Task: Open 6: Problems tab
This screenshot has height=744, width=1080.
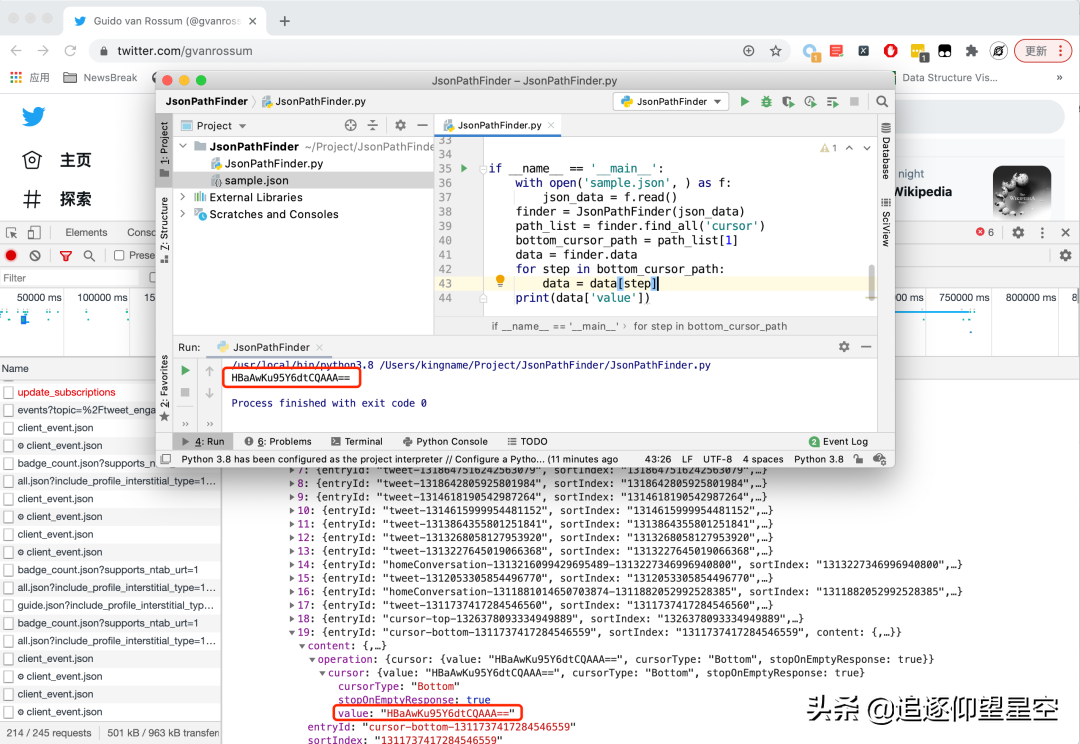Action: tap(278, 442)
